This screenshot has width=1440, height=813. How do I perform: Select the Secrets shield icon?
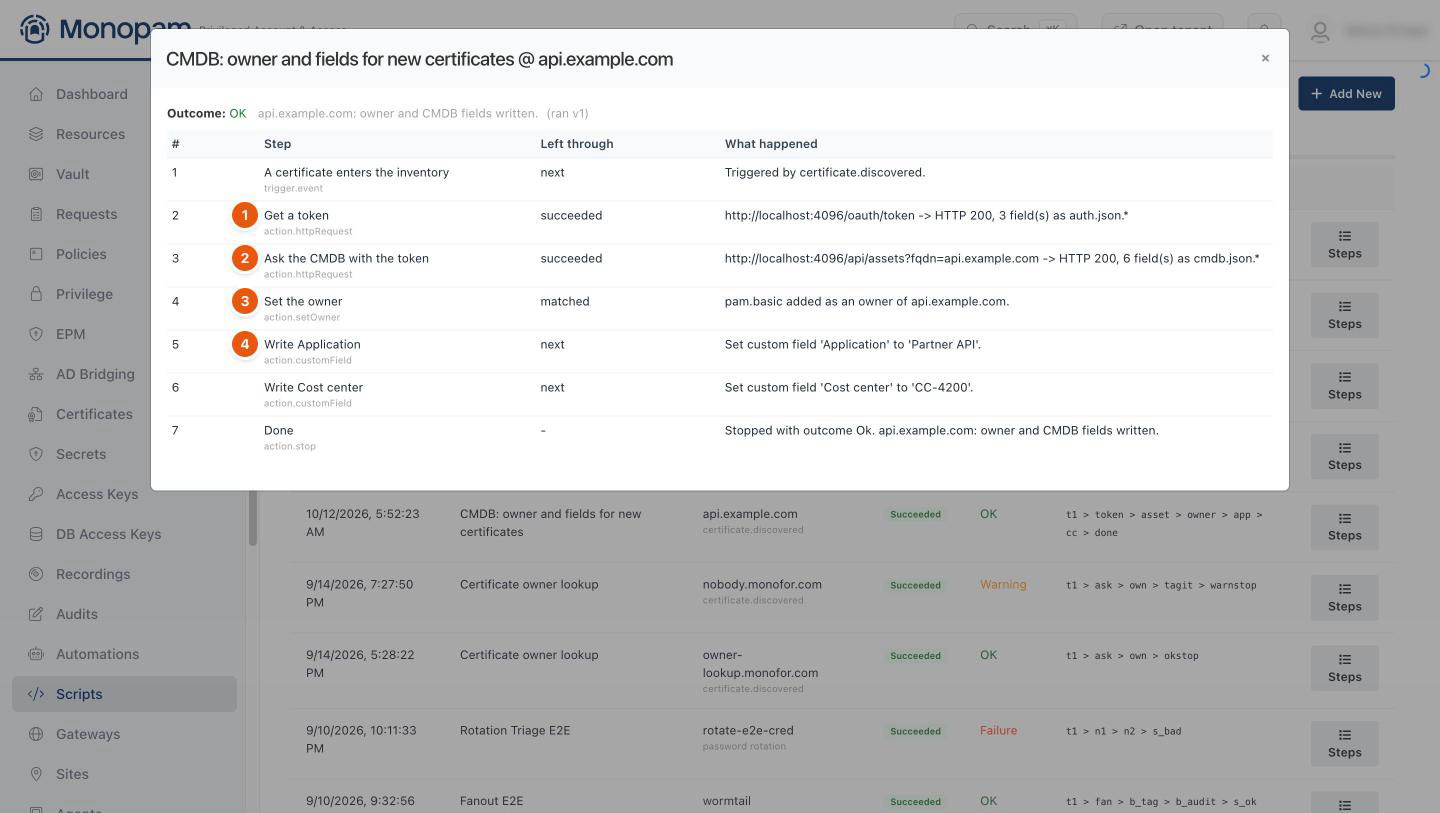[x=36, y=454]
